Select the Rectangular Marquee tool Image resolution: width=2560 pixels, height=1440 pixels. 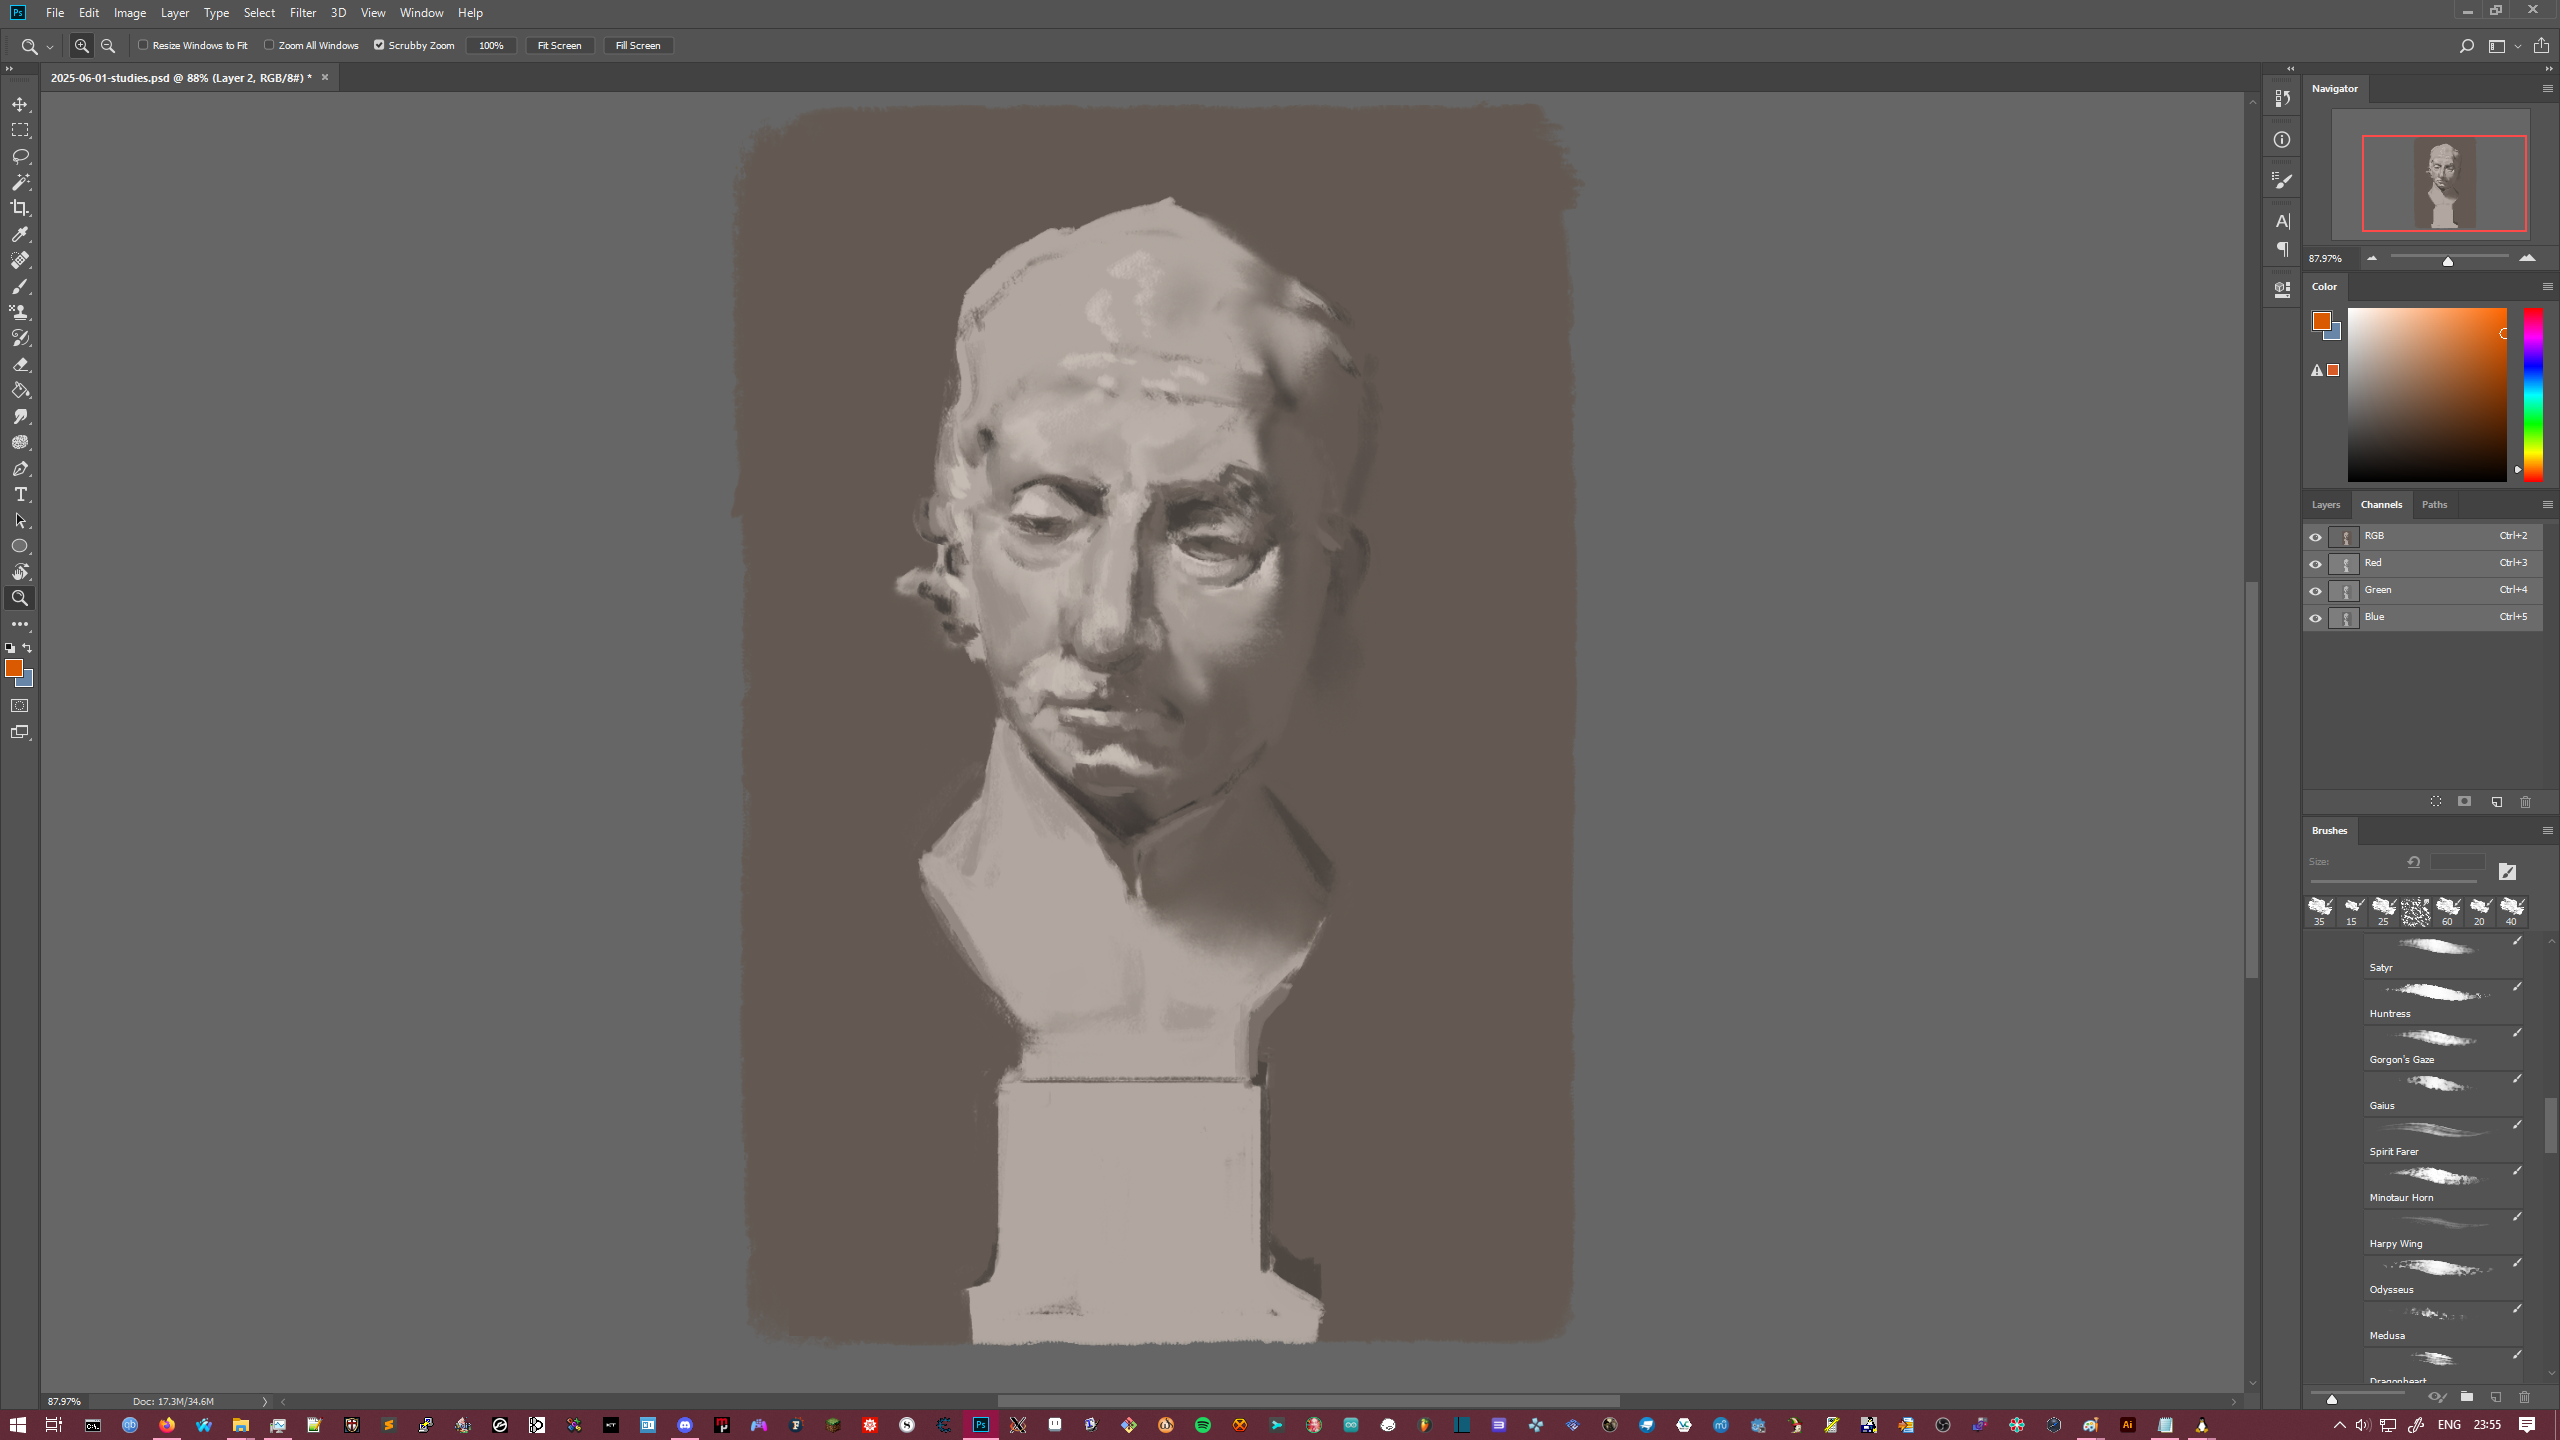[x=20, y=130]
